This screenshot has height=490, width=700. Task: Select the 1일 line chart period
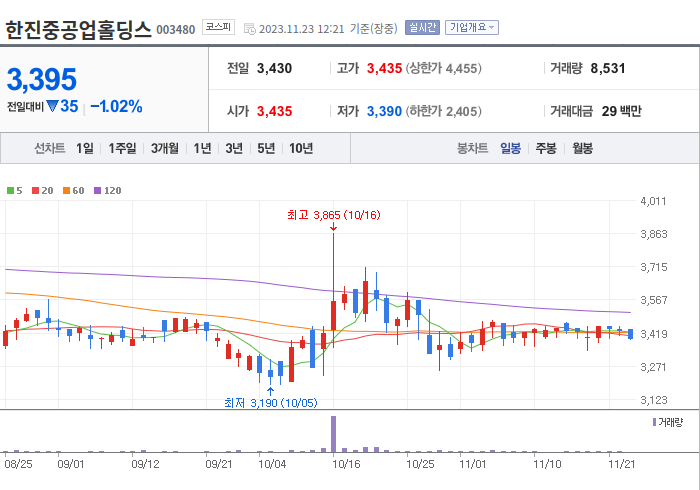[85, 148]
